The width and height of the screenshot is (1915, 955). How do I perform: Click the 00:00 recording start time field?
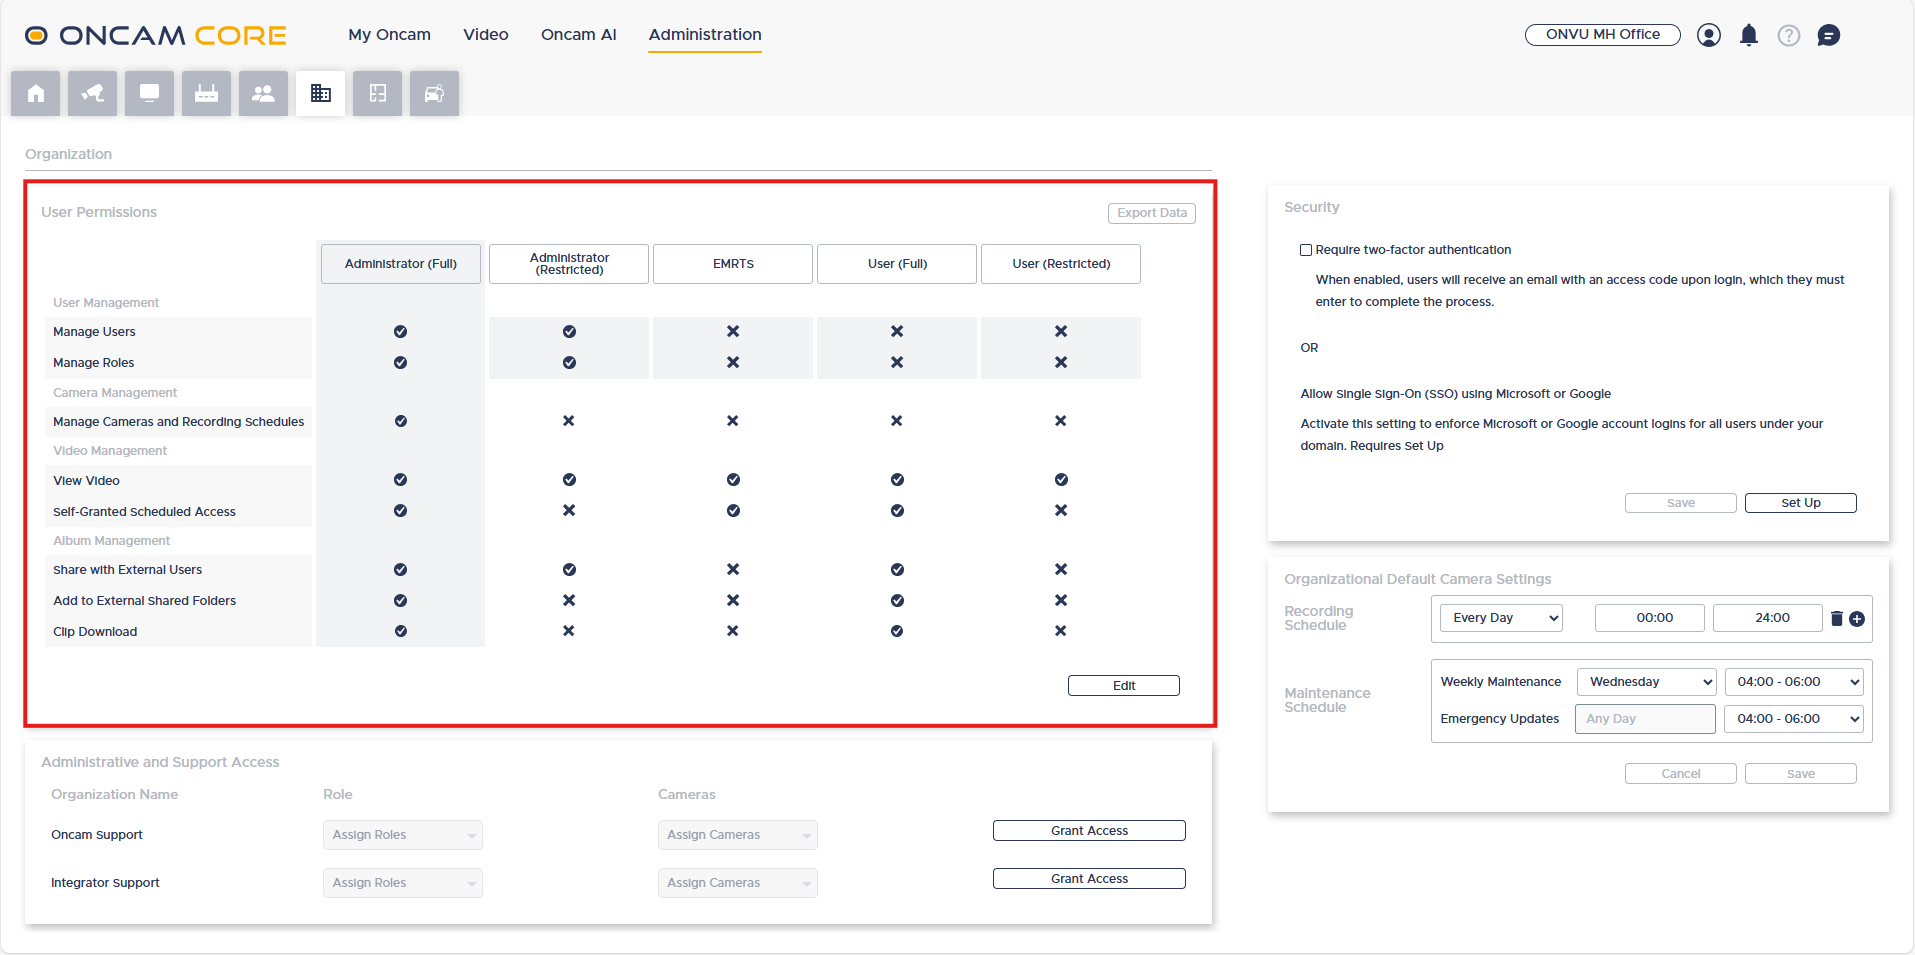[x=1650, y=618]
